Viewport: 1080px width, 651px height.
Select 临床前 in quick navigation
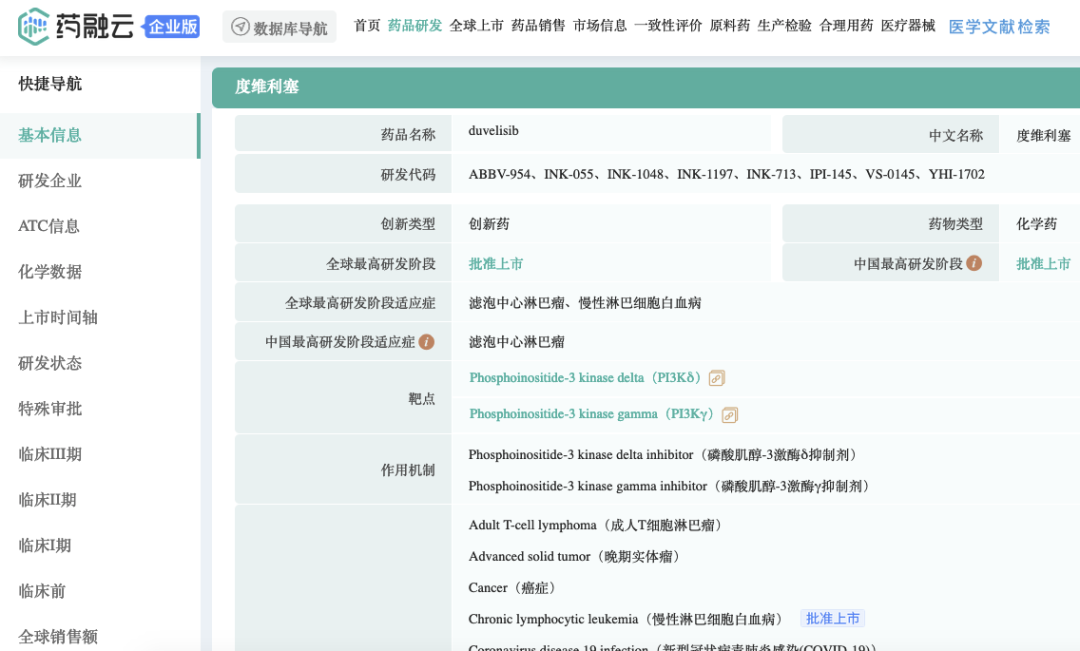[42, 590]
